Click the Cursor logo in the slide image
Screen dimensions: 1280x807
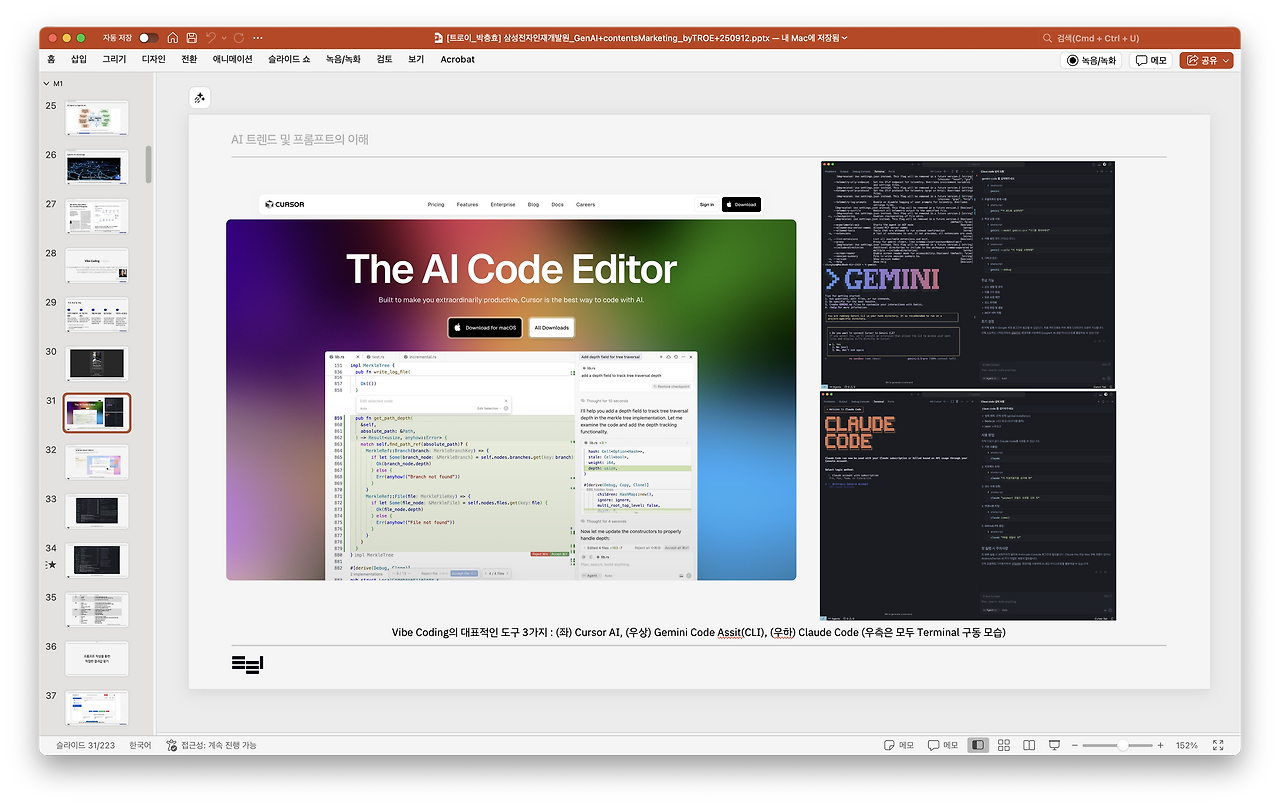(x=285, y=204)
